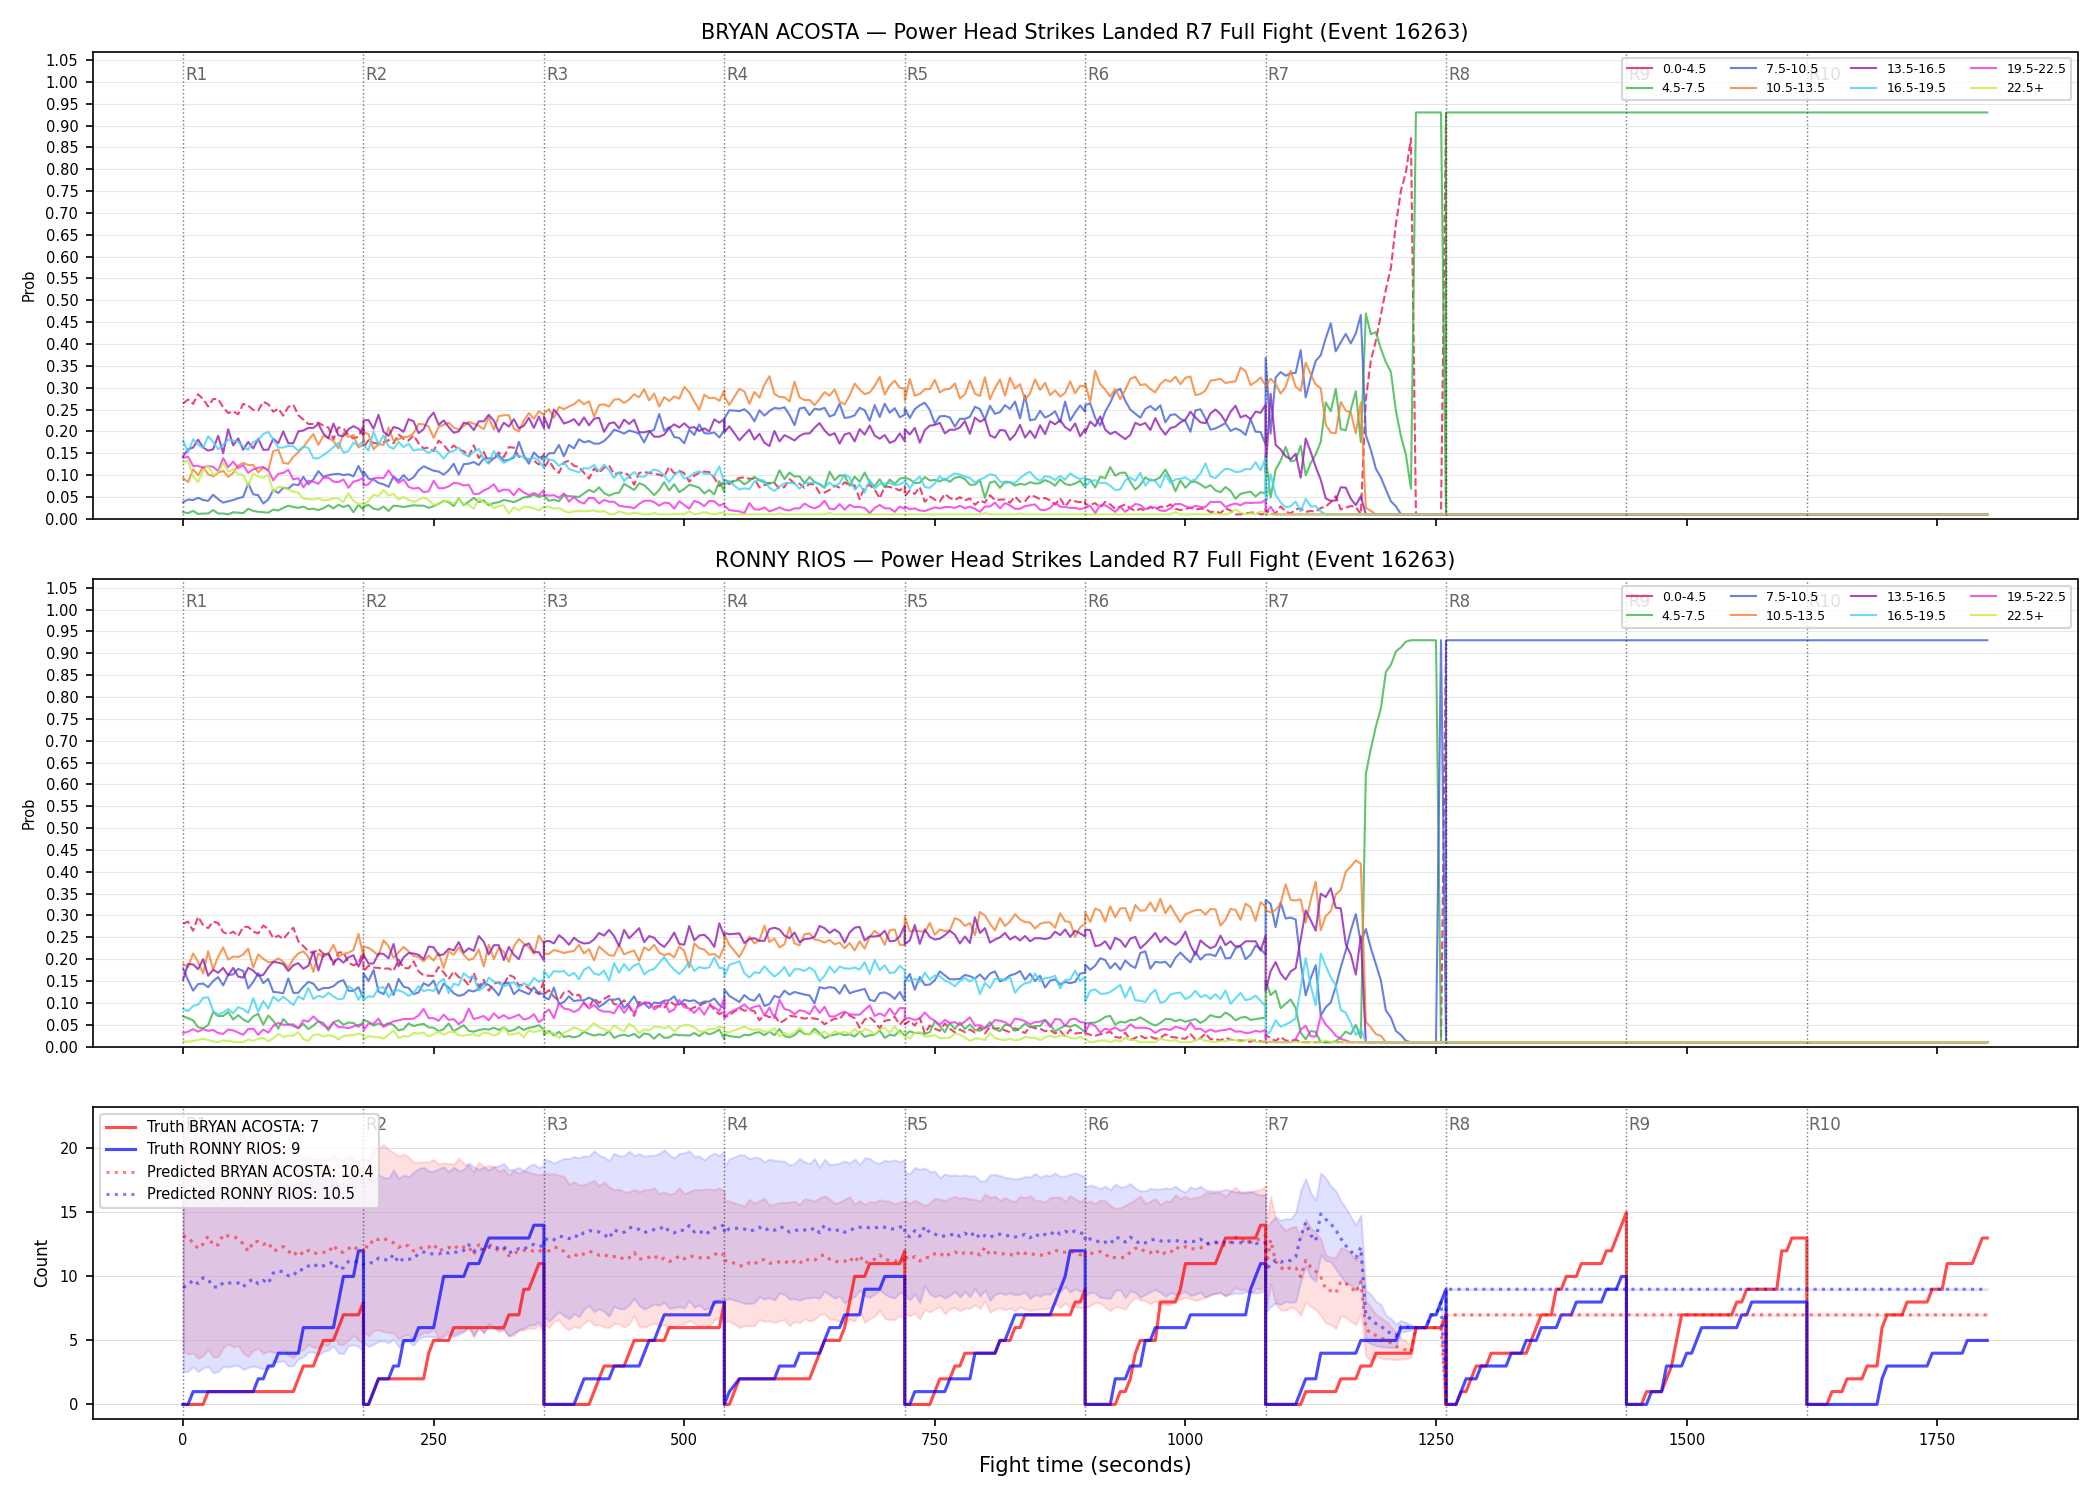Click the 1000 tick label on the x-axis
The height and width of the screenshot is (1500, 2100).
coord(1185,1440)
